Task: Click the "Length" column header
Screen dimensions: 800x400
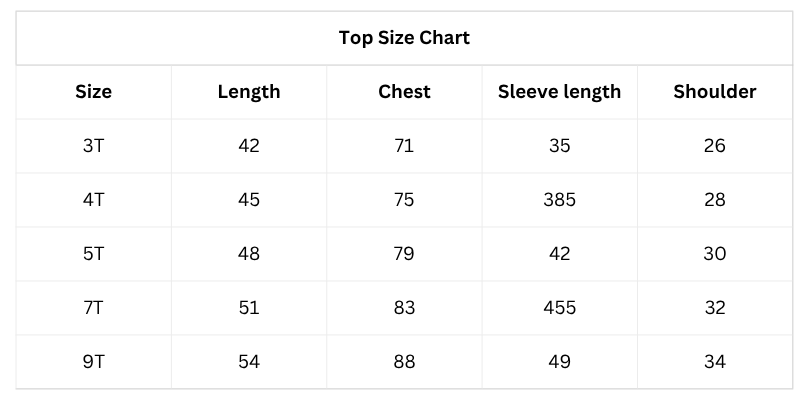Action: [249, 92]
